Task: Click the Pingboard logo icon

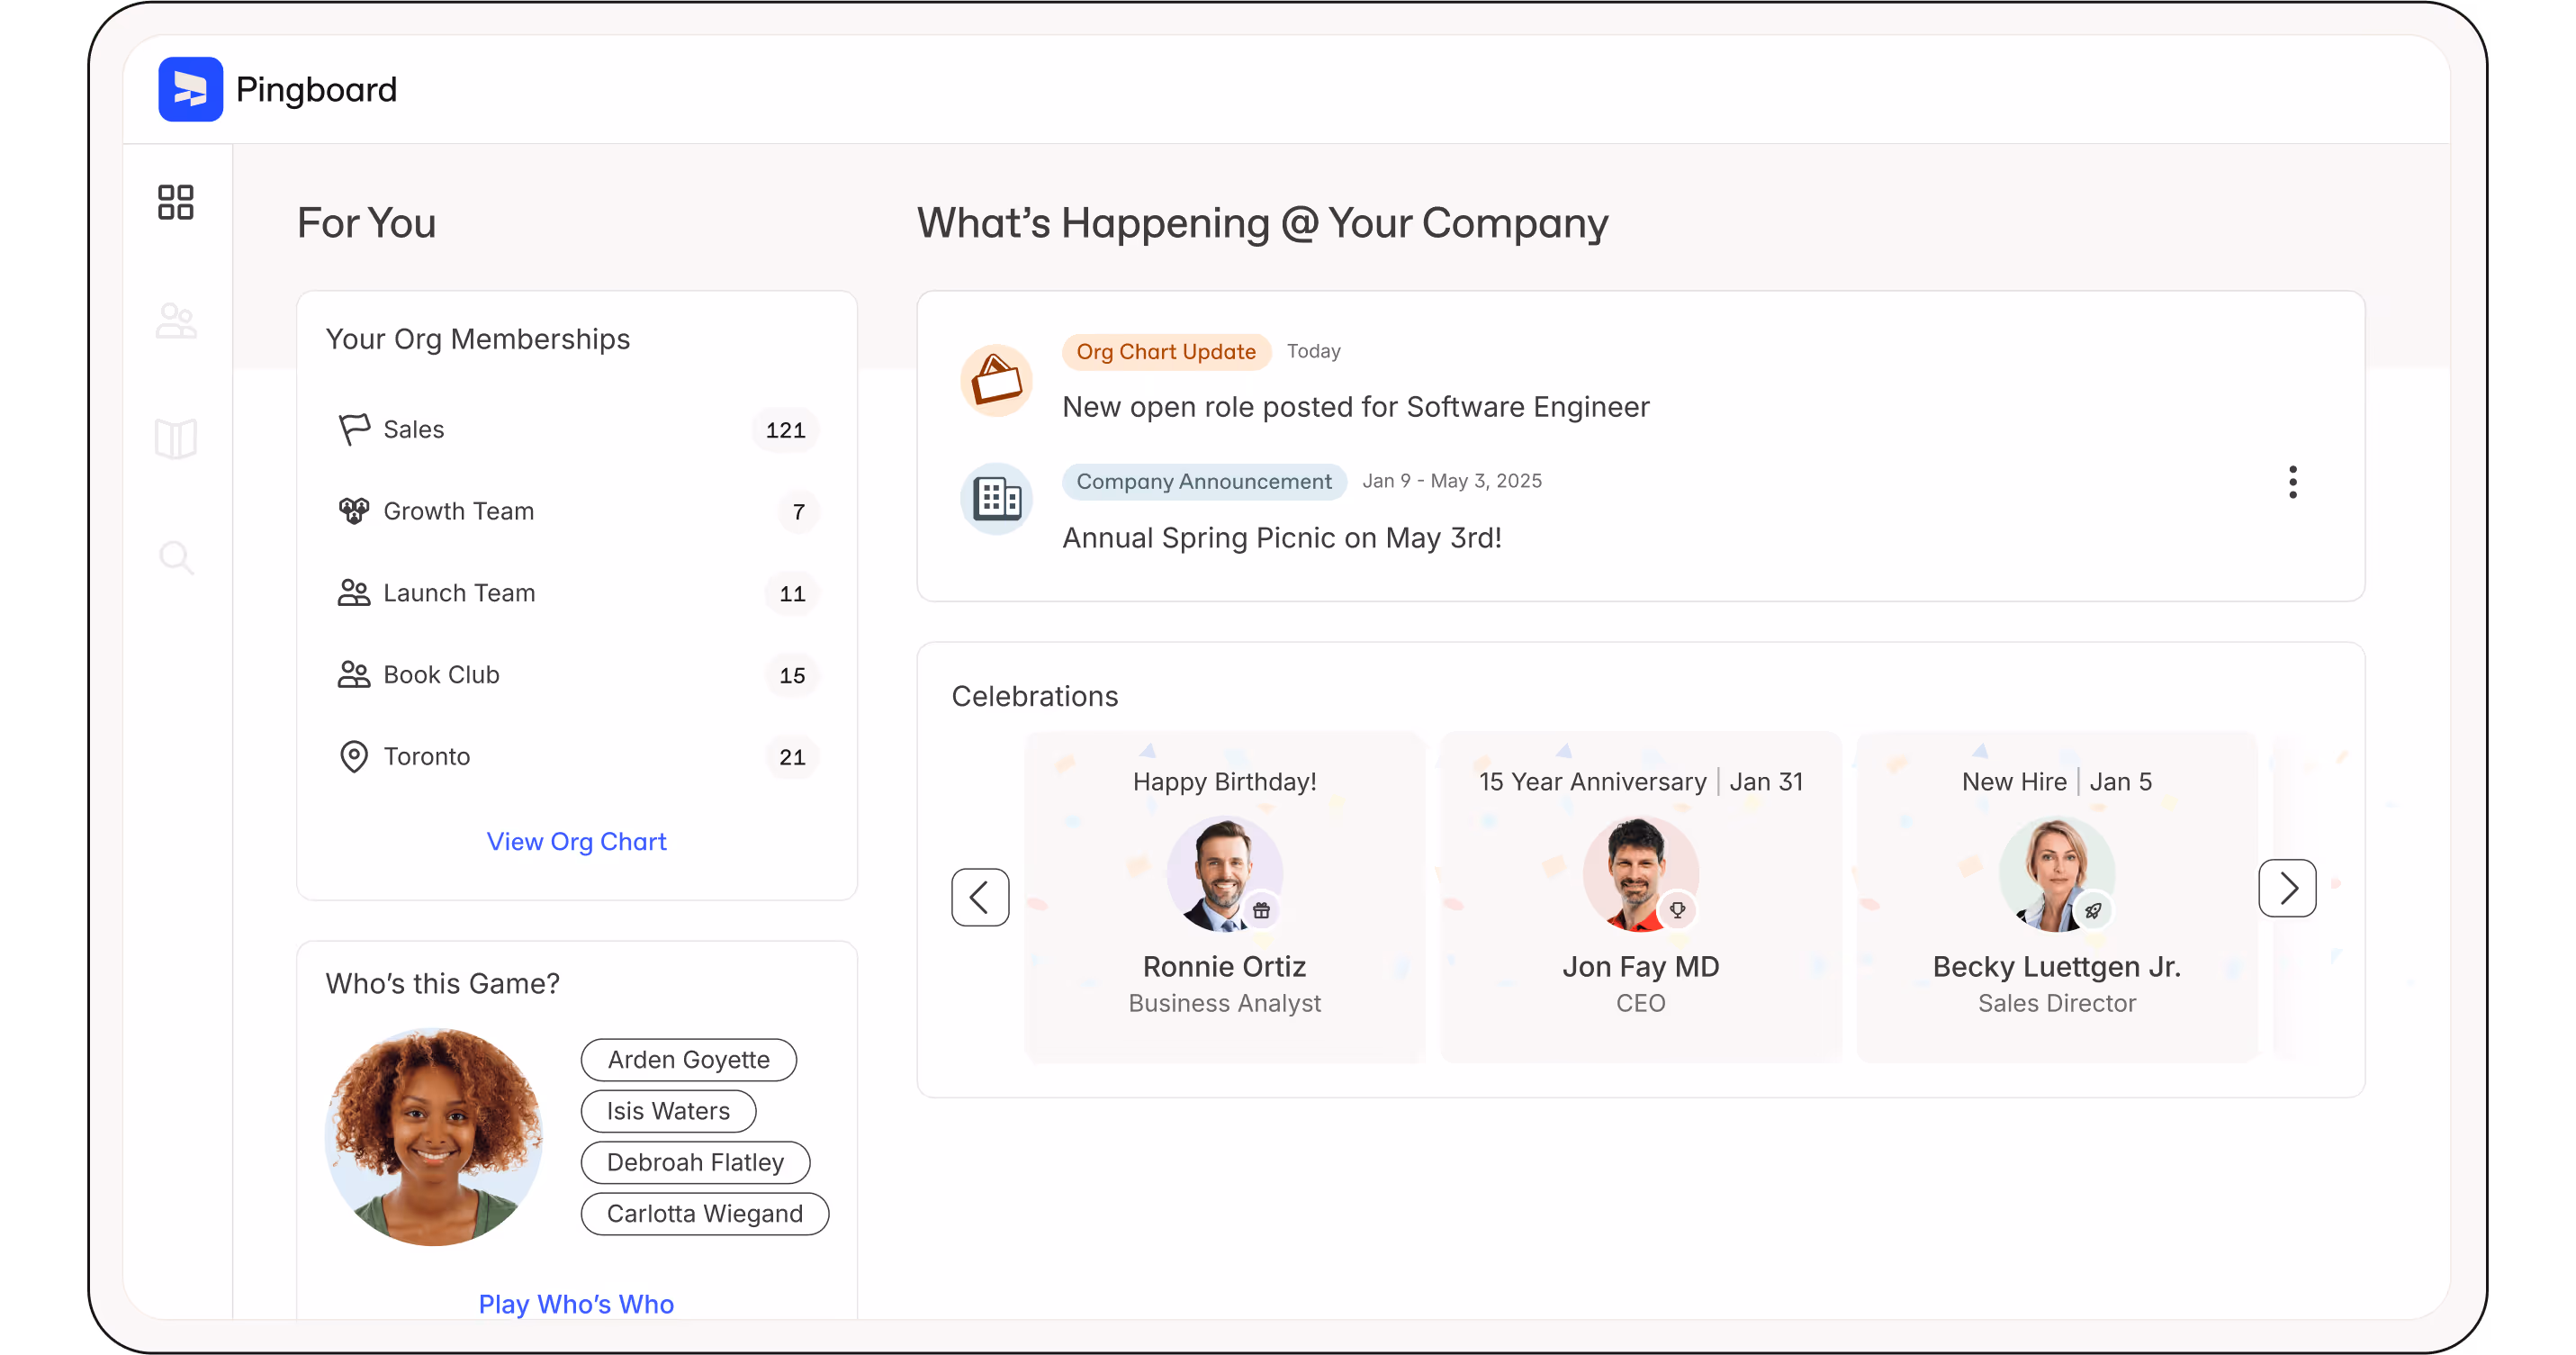Action: click(190, 89)
